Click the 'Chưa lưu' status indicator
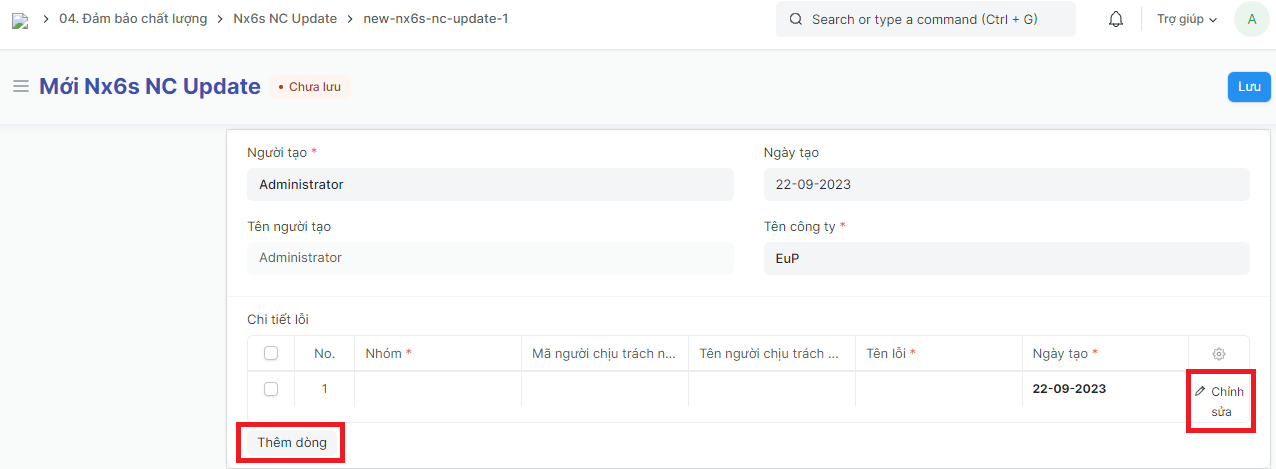The width and height of the screenshot is (1276, 469). click(x=310, y=87)
